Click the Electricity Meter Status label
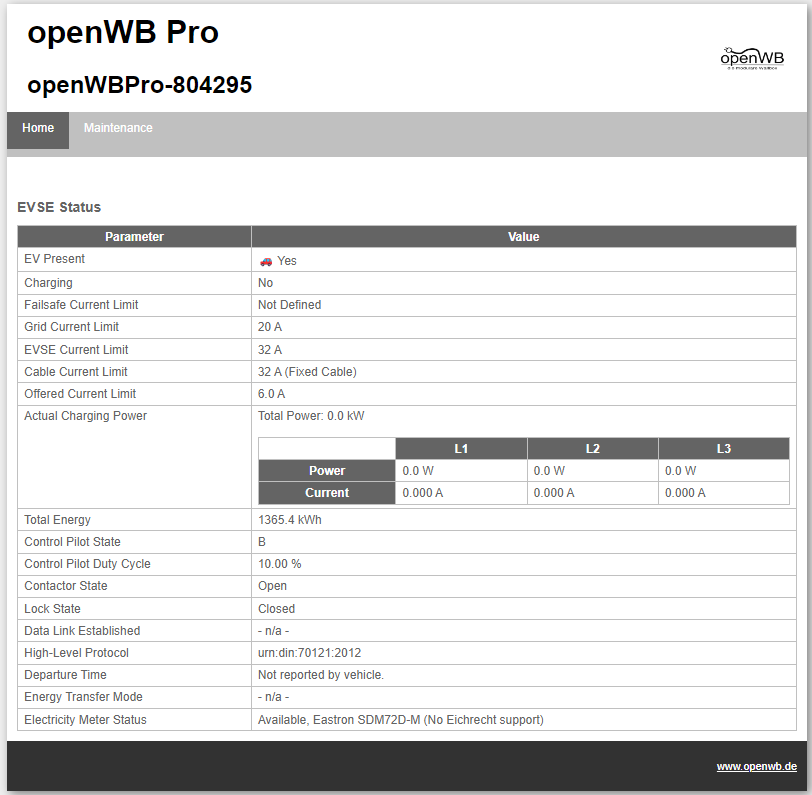812x795 pixels. (85, 720)
